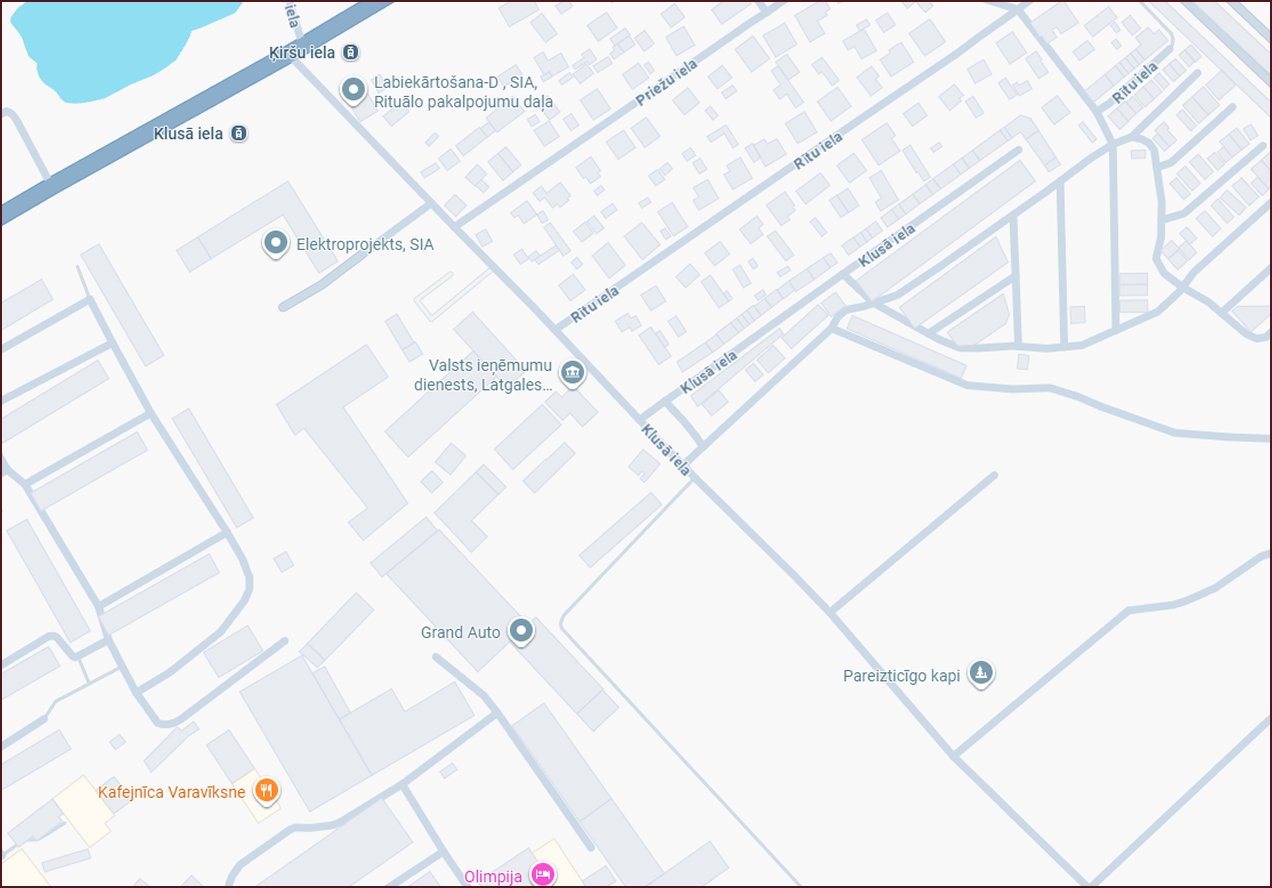Select the Valsts ieņēmumu dienests government icon
This screenshot has height=888, width=1272.
tap(573, 374)
